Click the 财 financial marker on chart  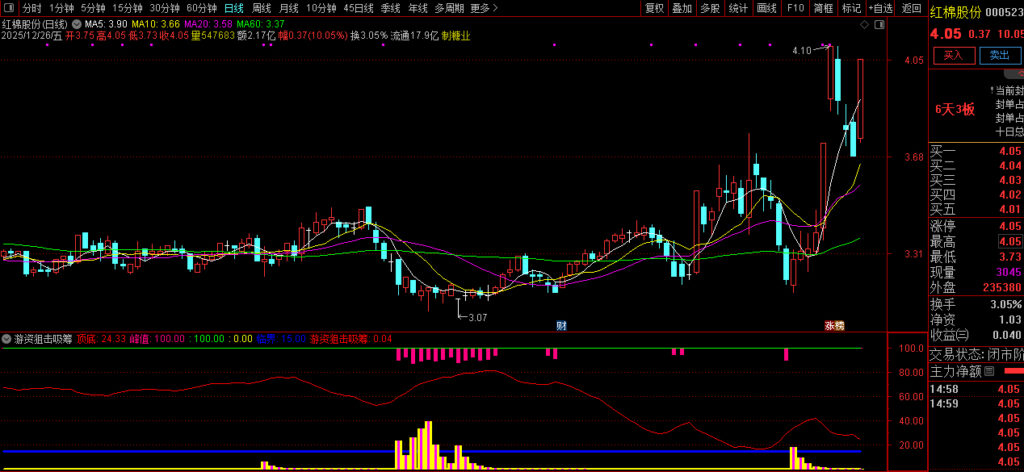pyautogui.click(x=561, y=325)
